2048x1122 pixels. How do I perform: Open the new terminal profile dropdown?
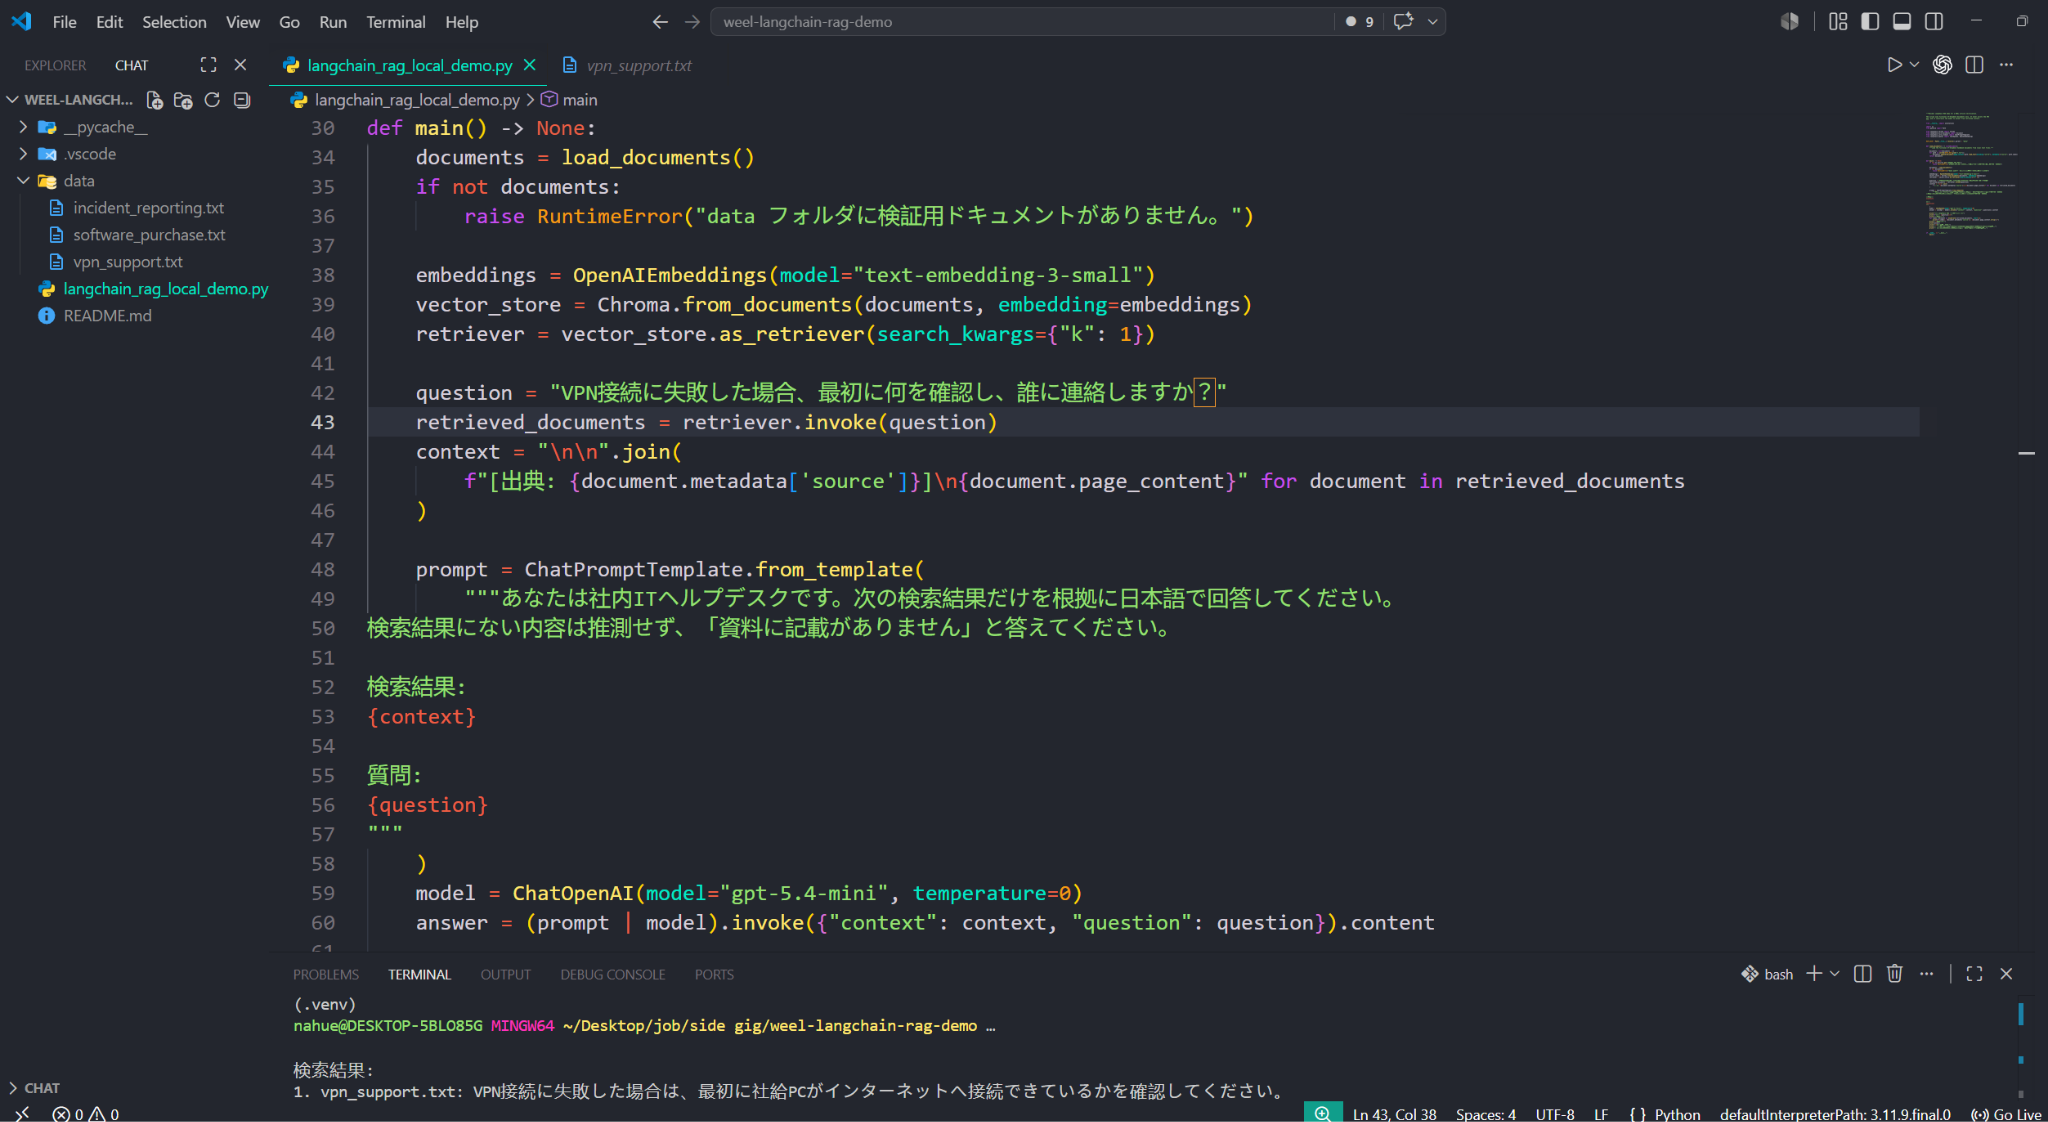click(x=1835, y=974)
